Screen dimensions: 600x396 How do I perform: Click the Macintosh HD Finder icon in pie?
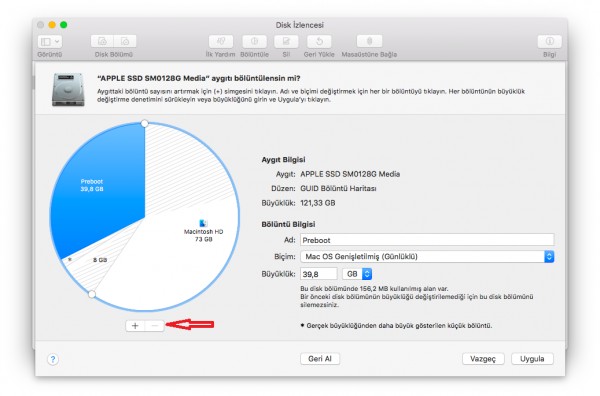pos(203,223)
